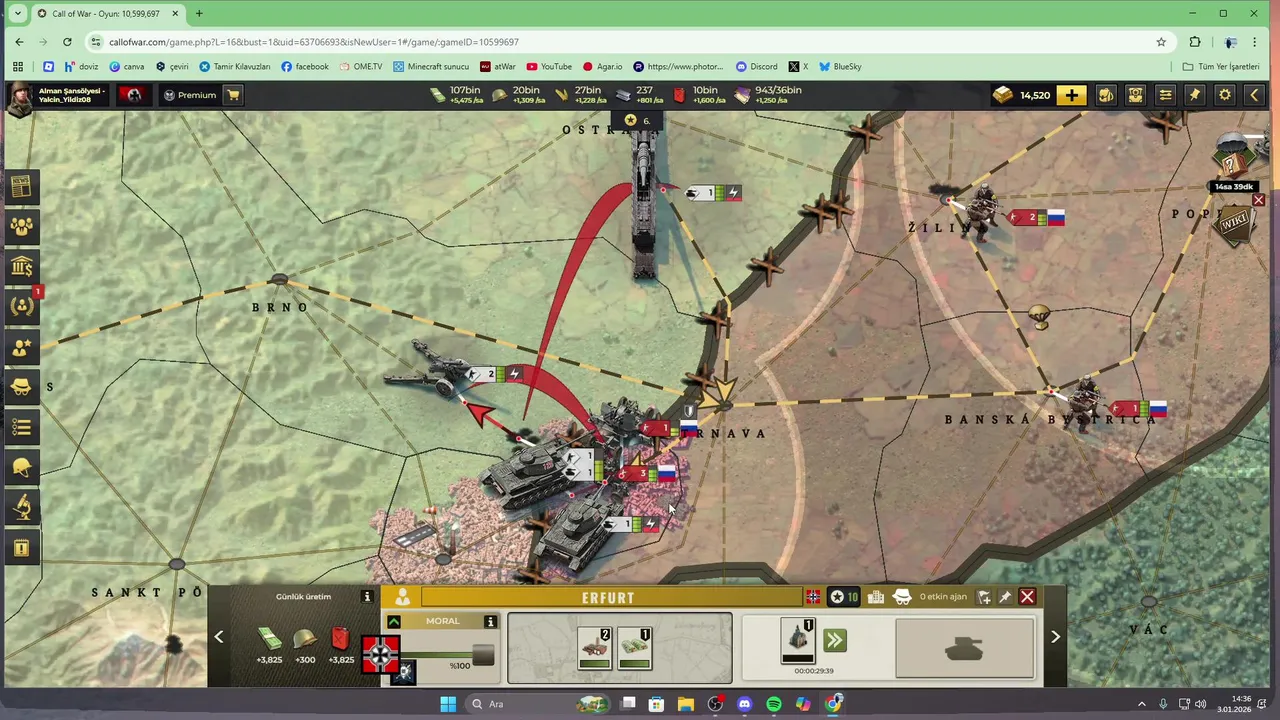Select the level 1 building thumbnail

pyautogui.click(x=634, y=649)
